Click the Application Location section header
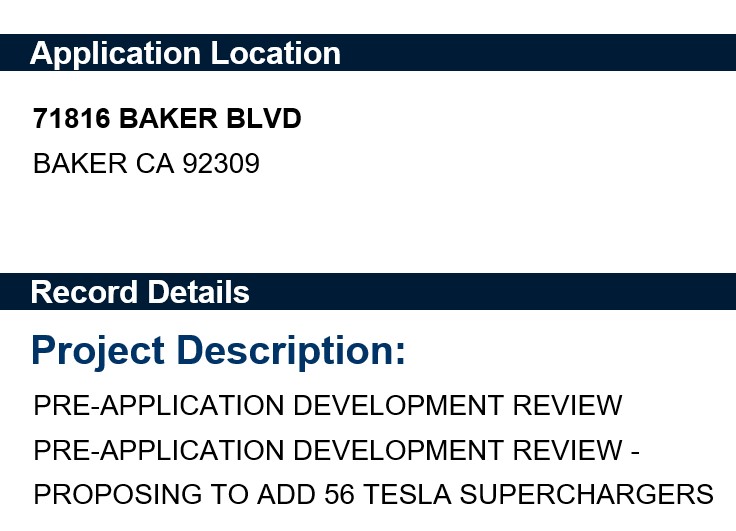736x531 pixels. pos(185,53)
